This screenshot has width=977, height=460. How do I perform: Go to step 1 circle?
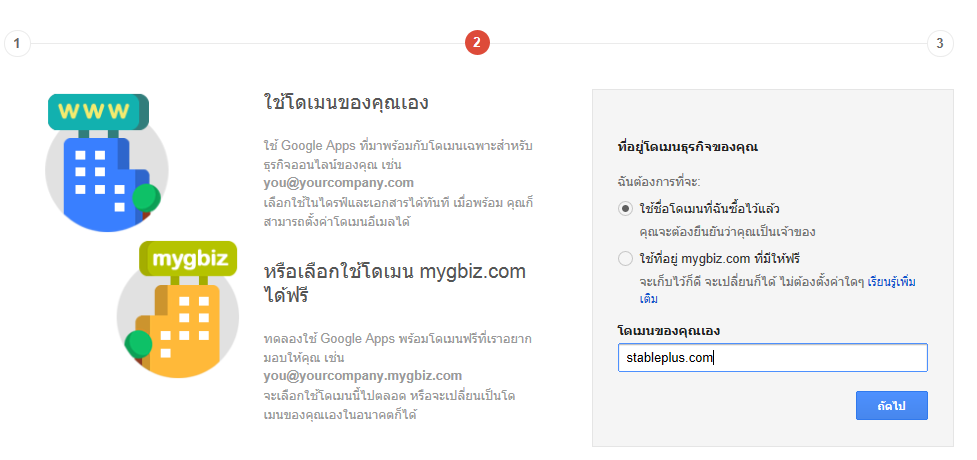[17, 44]
